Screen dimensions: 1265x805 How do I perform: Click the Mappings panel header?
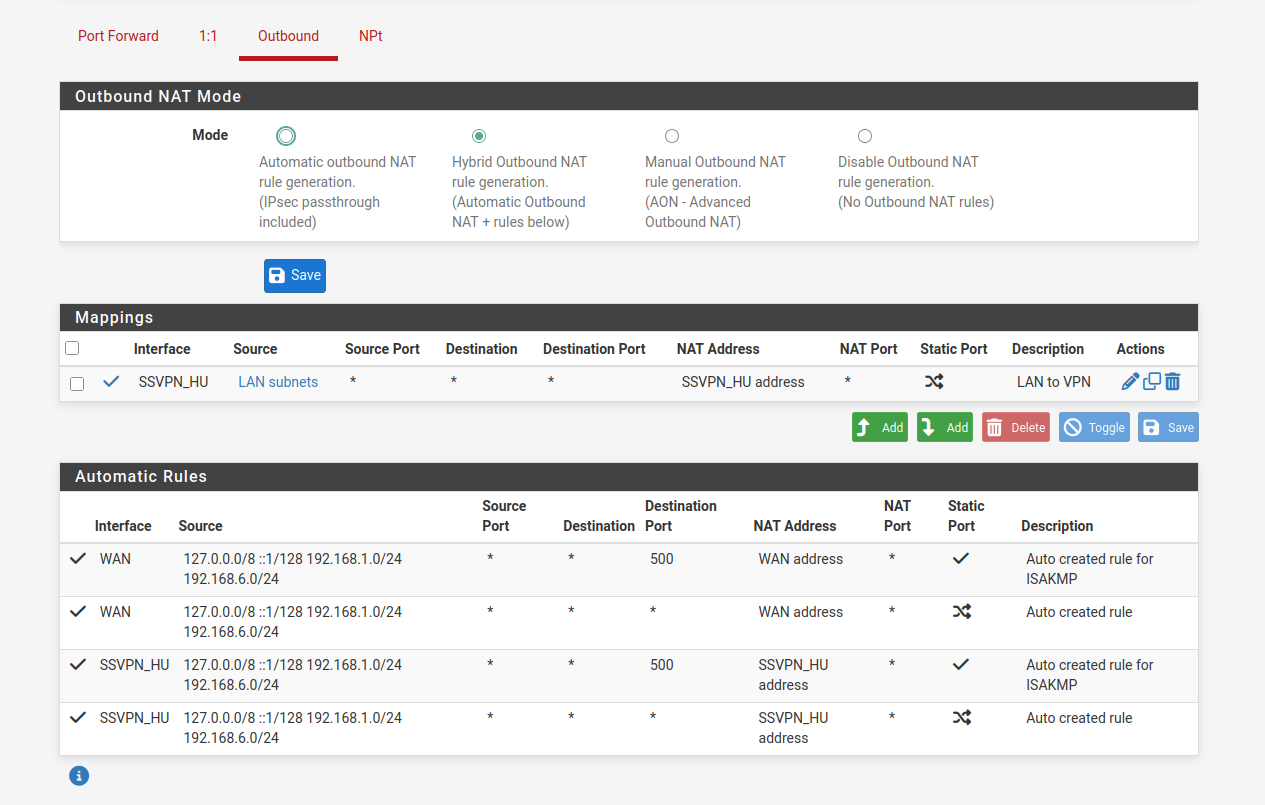pos(629,318)
